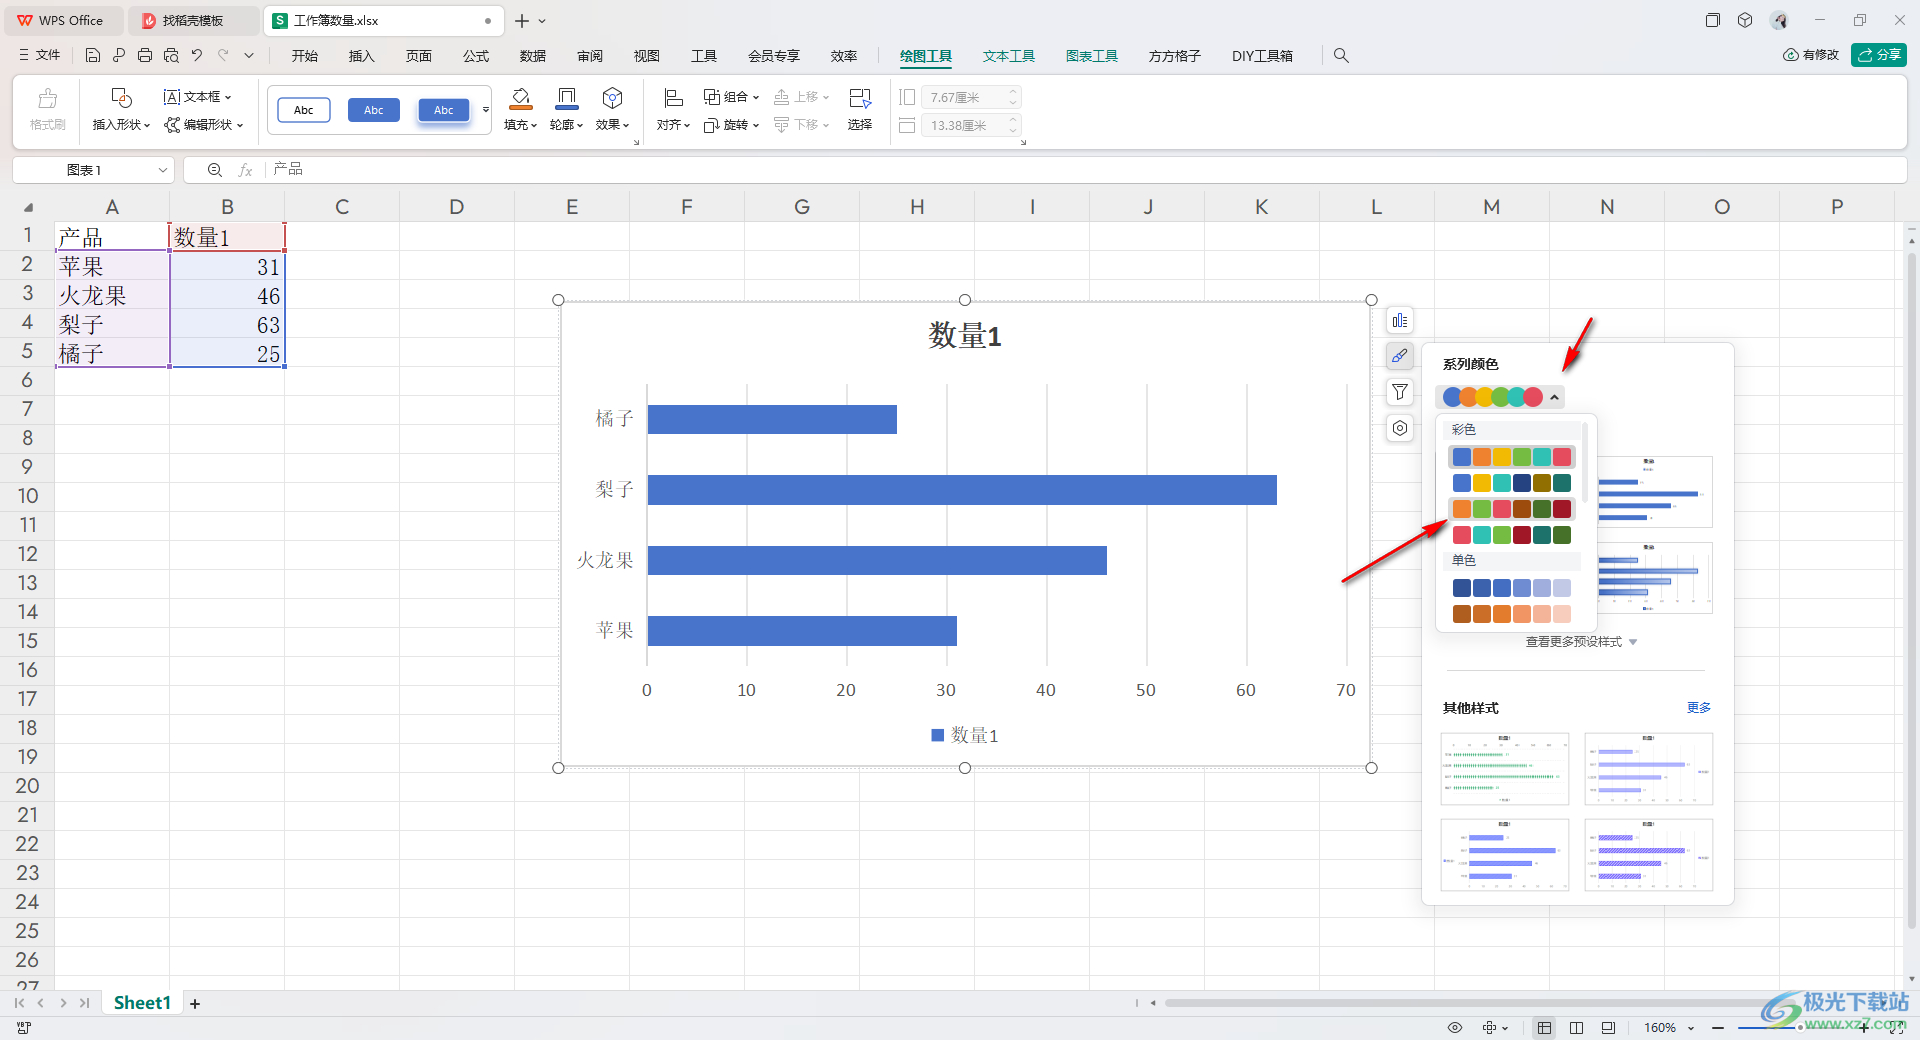Expand the shape style gallery arrow
This screenshot has width=1920, height=1040.
pyautogui.click(x=486, y=110)
